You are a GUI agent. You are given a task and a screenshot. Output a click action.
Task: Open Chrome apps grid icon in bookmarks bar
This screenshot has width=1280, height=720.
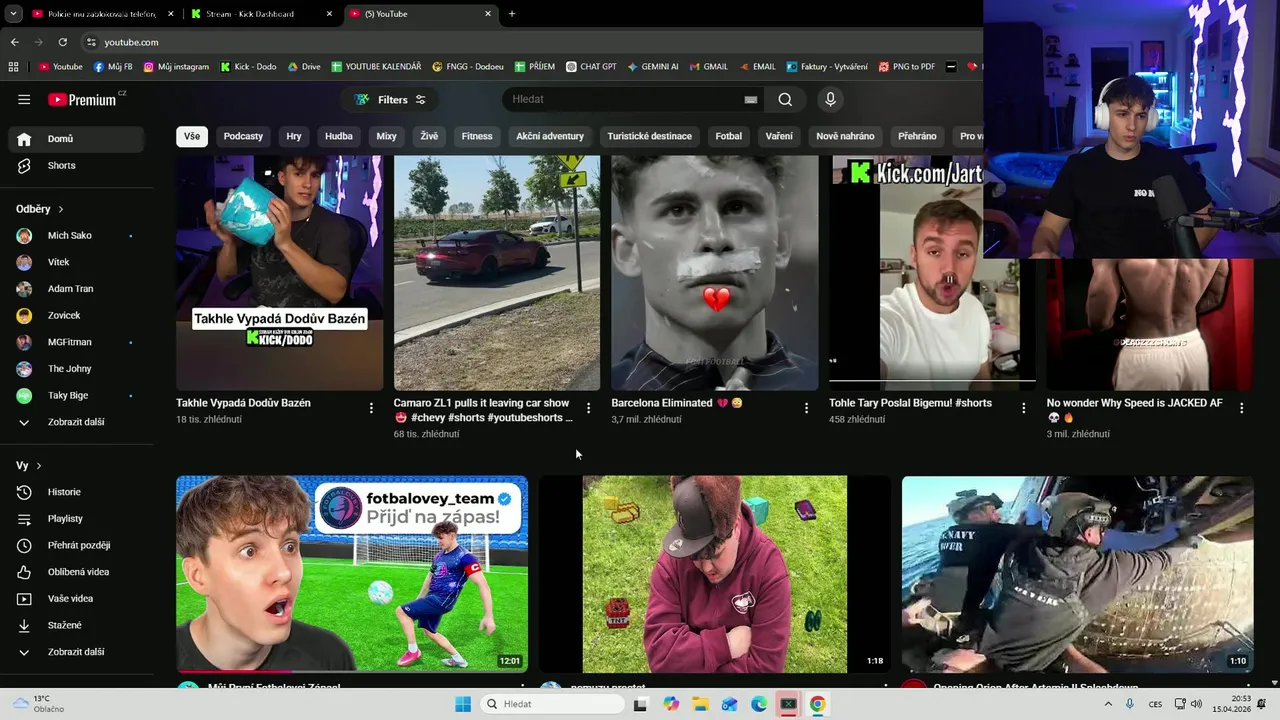13,67
